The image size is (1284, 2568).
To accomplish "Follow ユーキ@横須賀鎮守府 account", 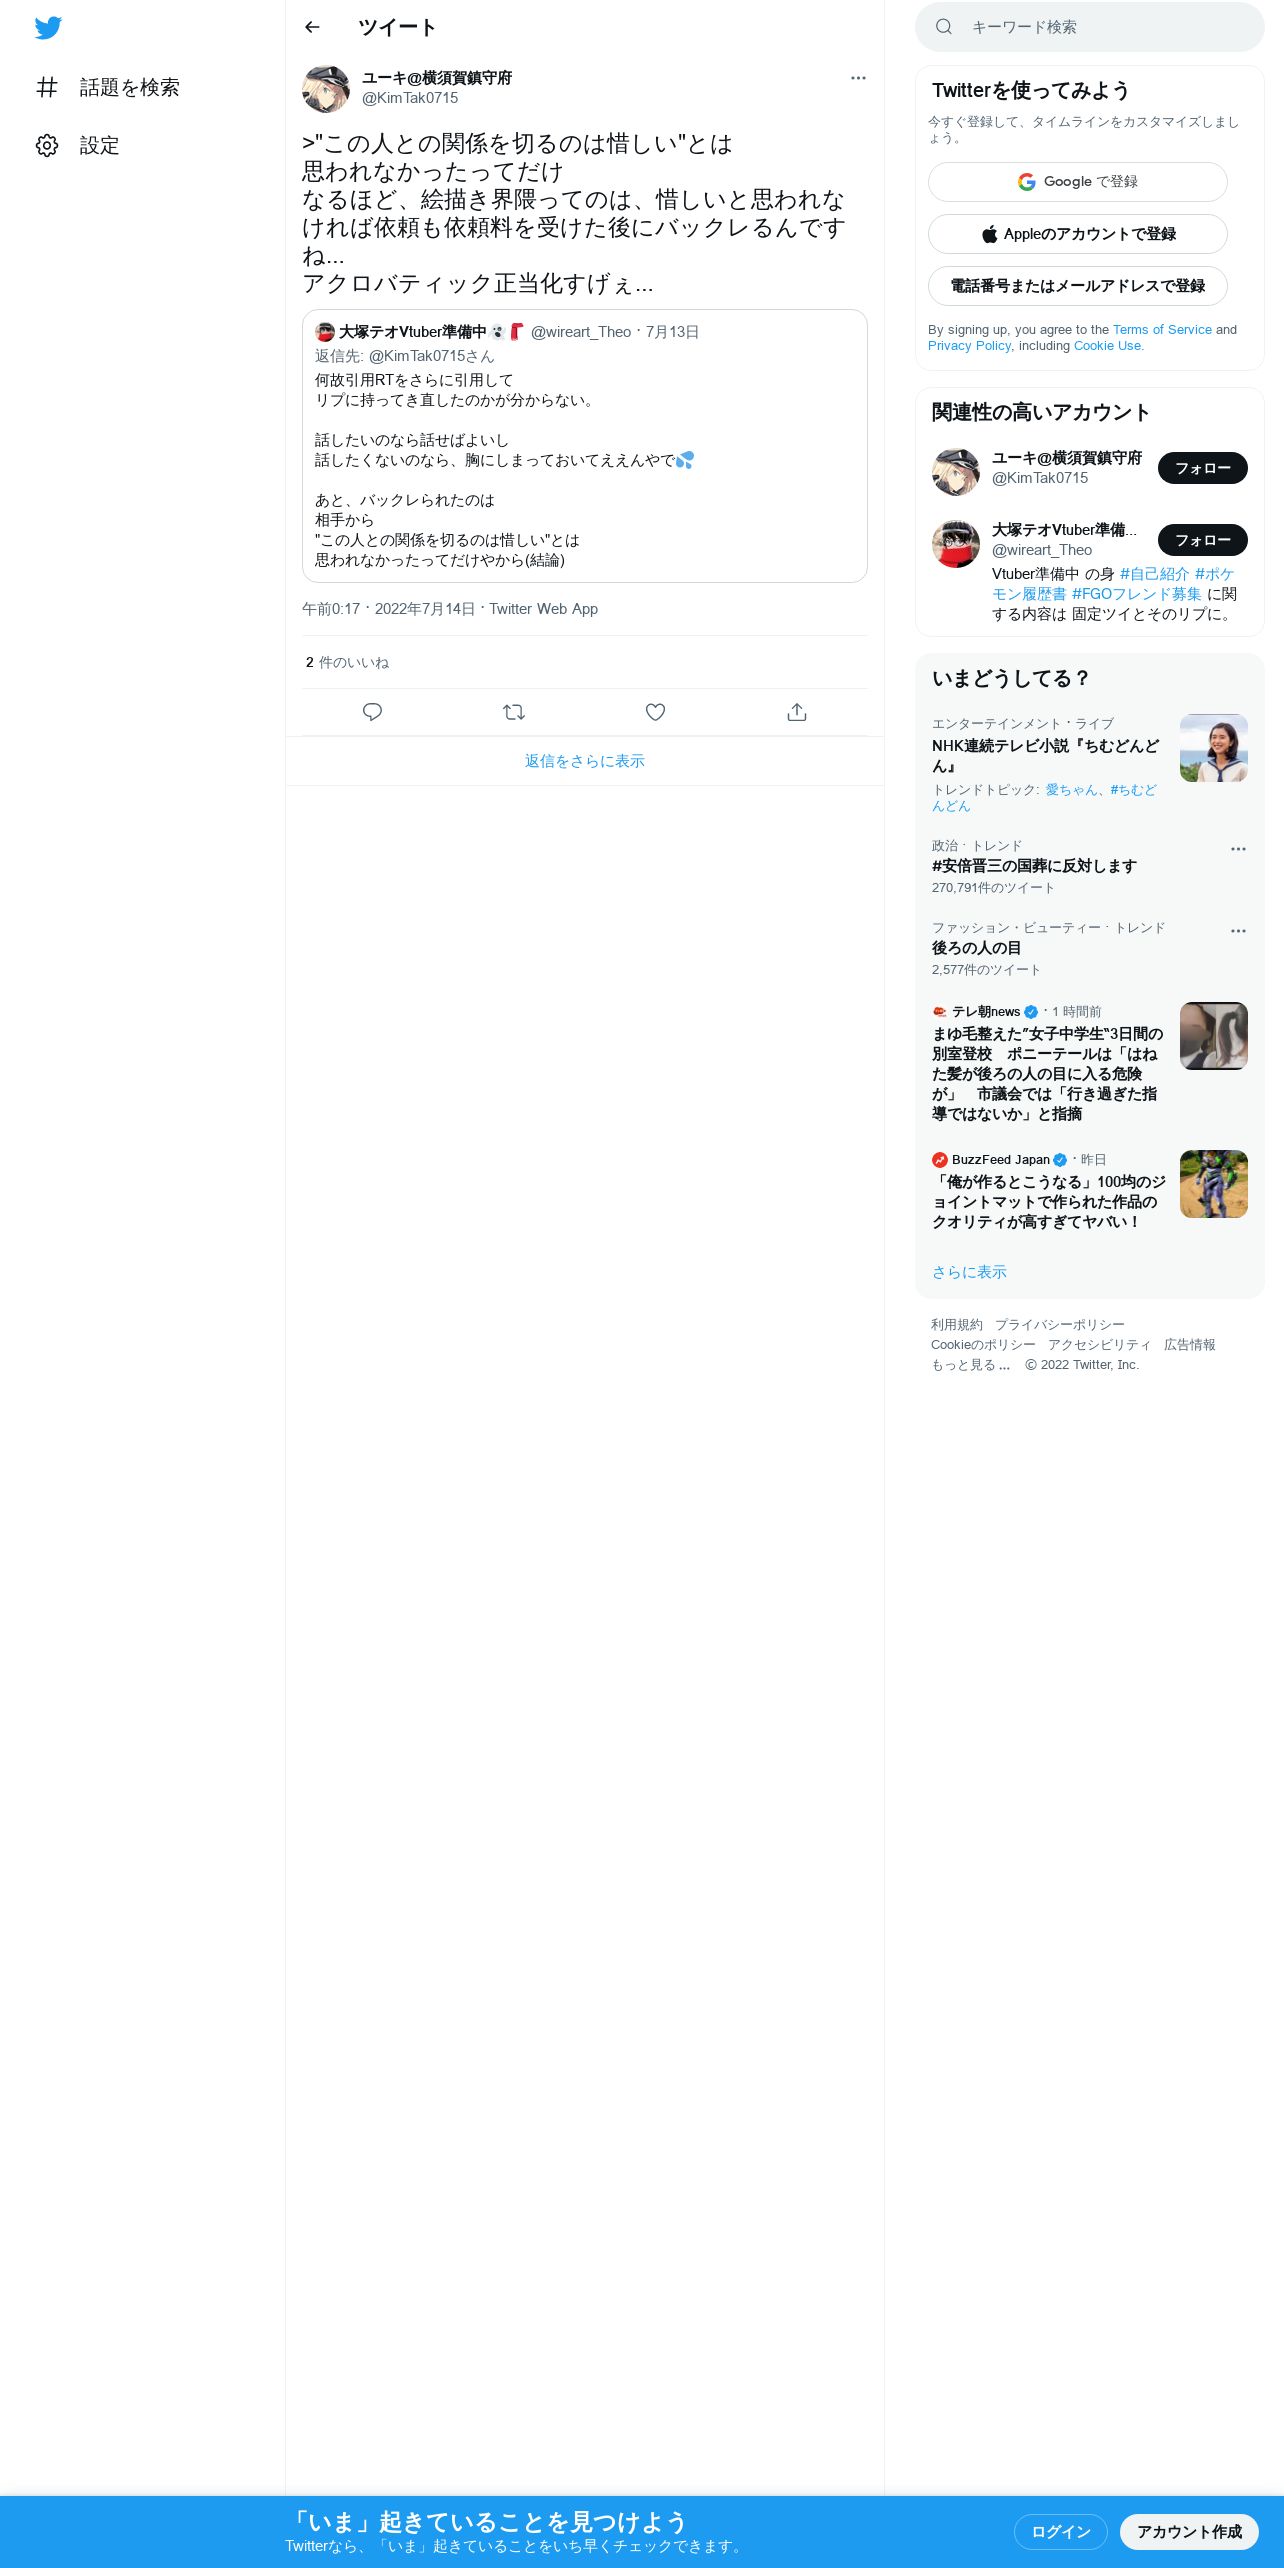I will (x=1203, y=468).
